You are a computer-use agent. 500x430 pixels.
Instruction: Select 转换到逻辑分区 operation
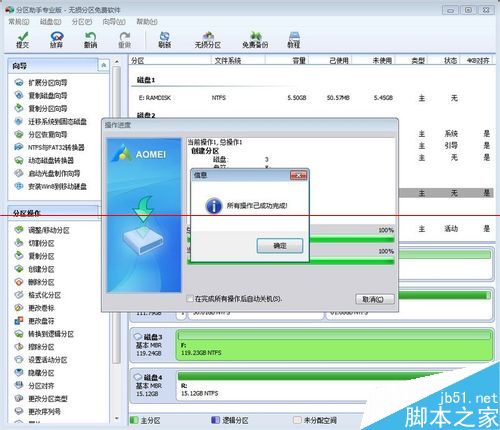44,334
